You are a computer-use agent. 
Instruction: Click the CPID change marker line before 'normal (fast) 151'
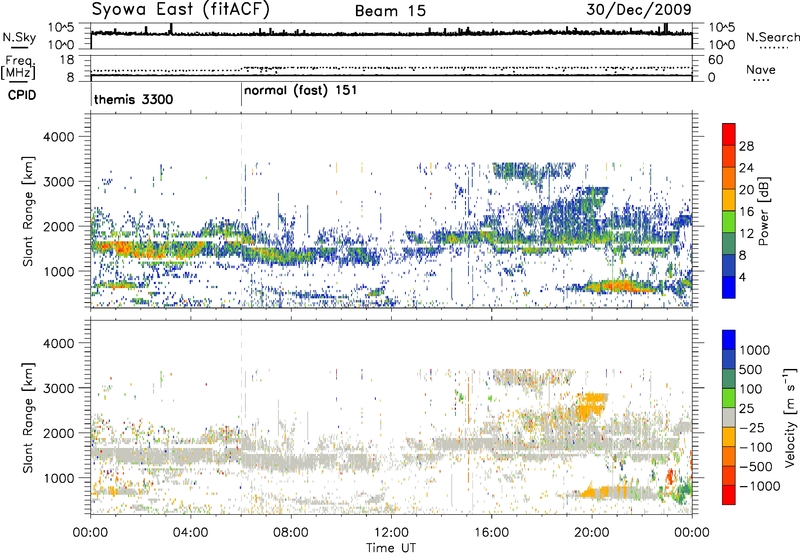coord(241,95)
